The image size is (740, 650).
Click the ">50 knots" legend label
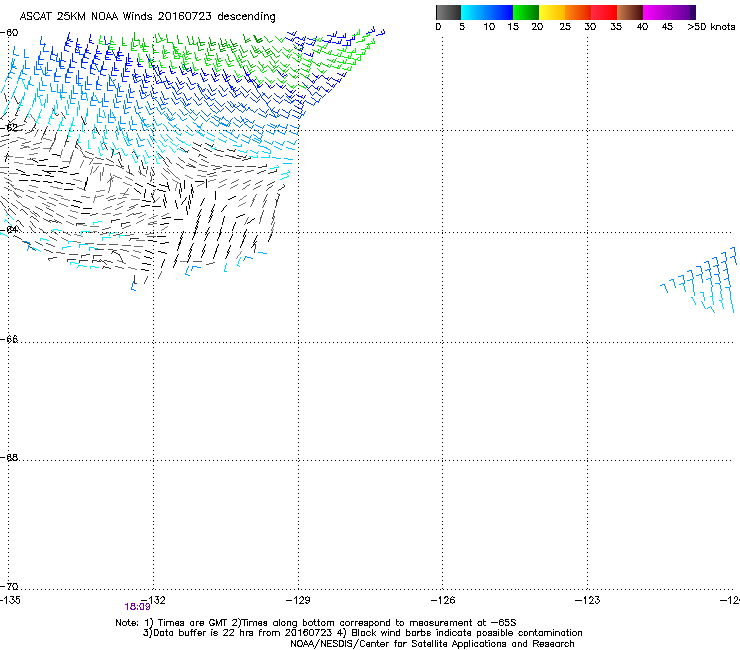coord(711,27)
